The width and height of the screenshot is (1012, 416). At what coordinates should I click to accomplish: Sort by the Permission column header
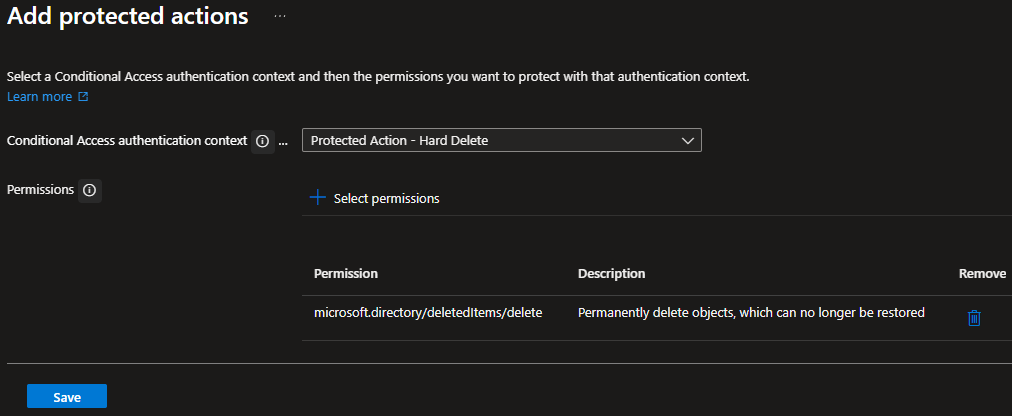click(346, 273)
